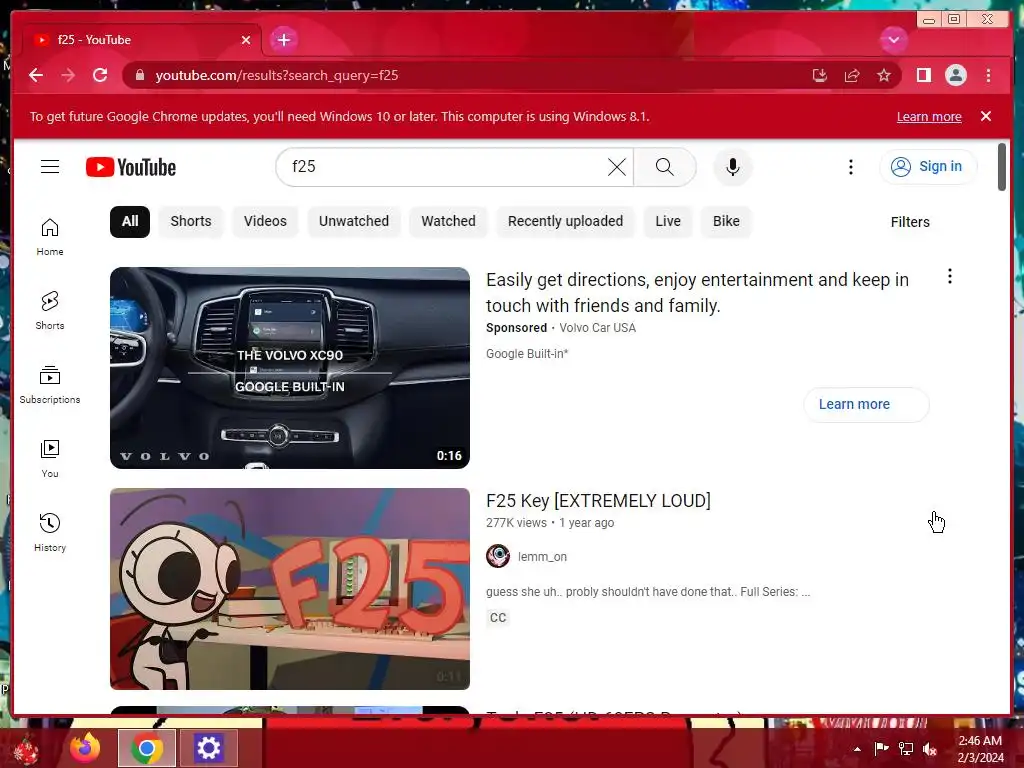The width and height of the screenshot is (1024, 768).
Task: Select the Unwatched filter chip
Action: [x=354, y=221]
